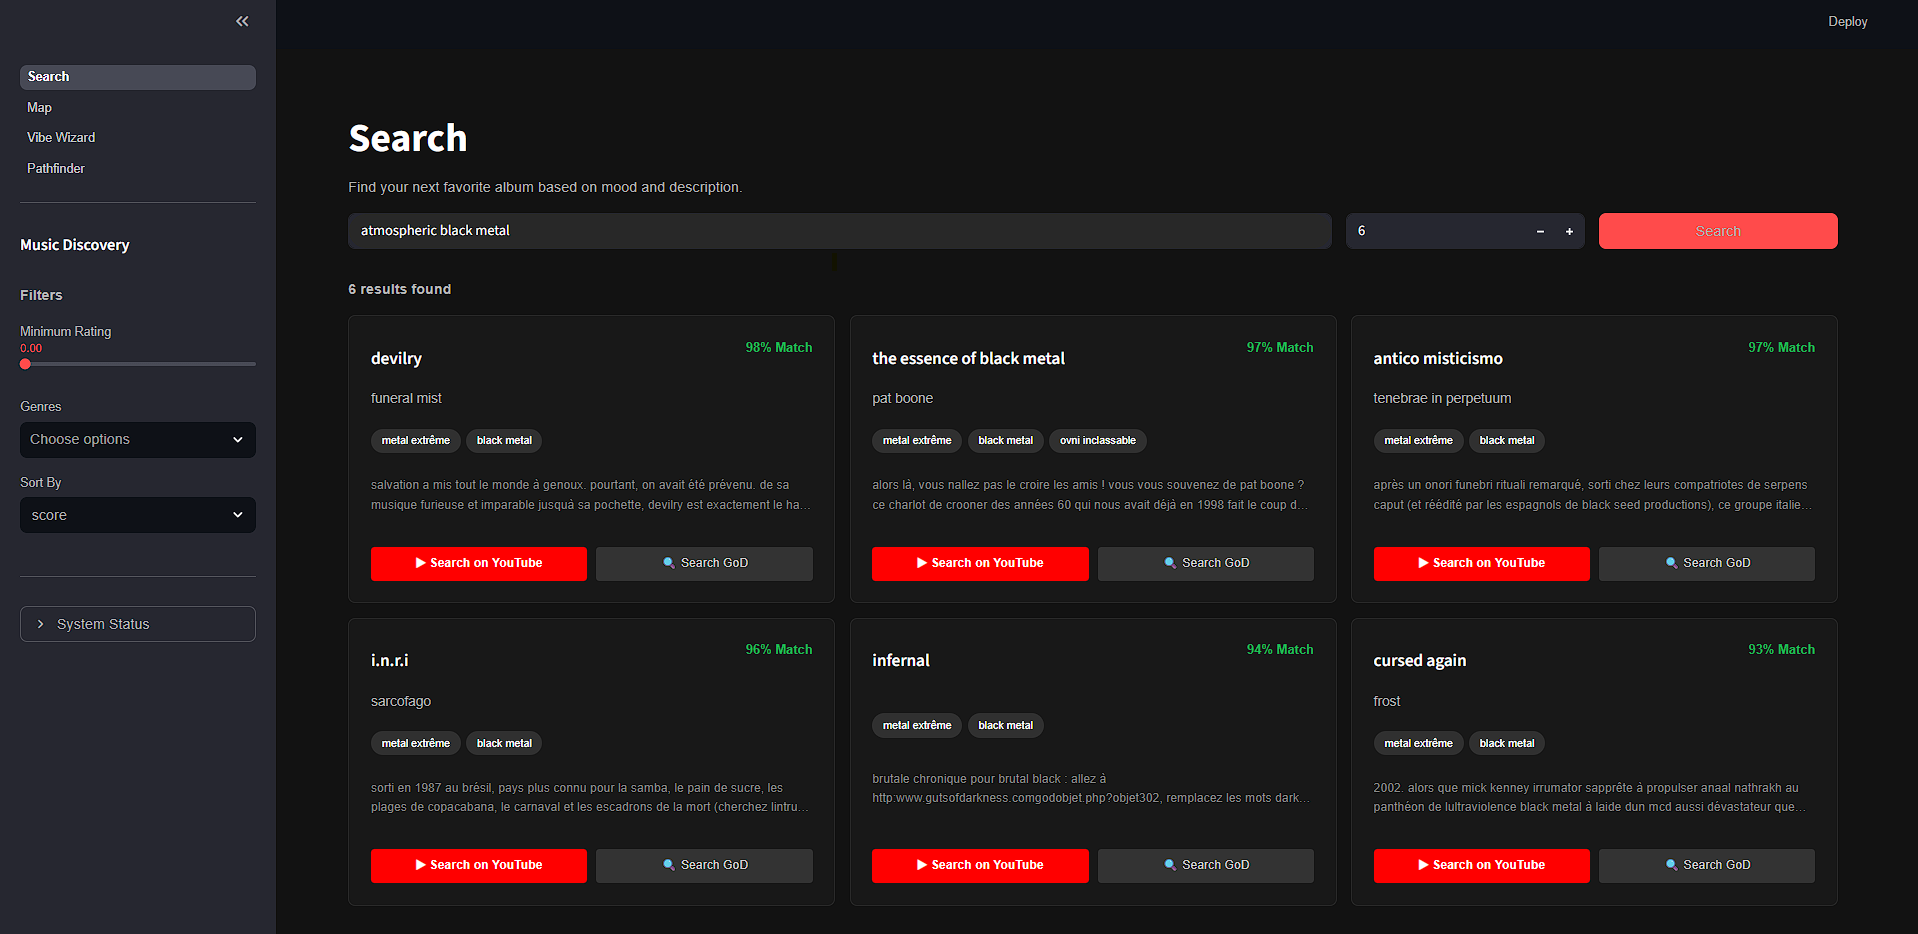The image size is (1918, 934).
Task: Open the Genres Choose options dropdown
Action: point(137,440)
